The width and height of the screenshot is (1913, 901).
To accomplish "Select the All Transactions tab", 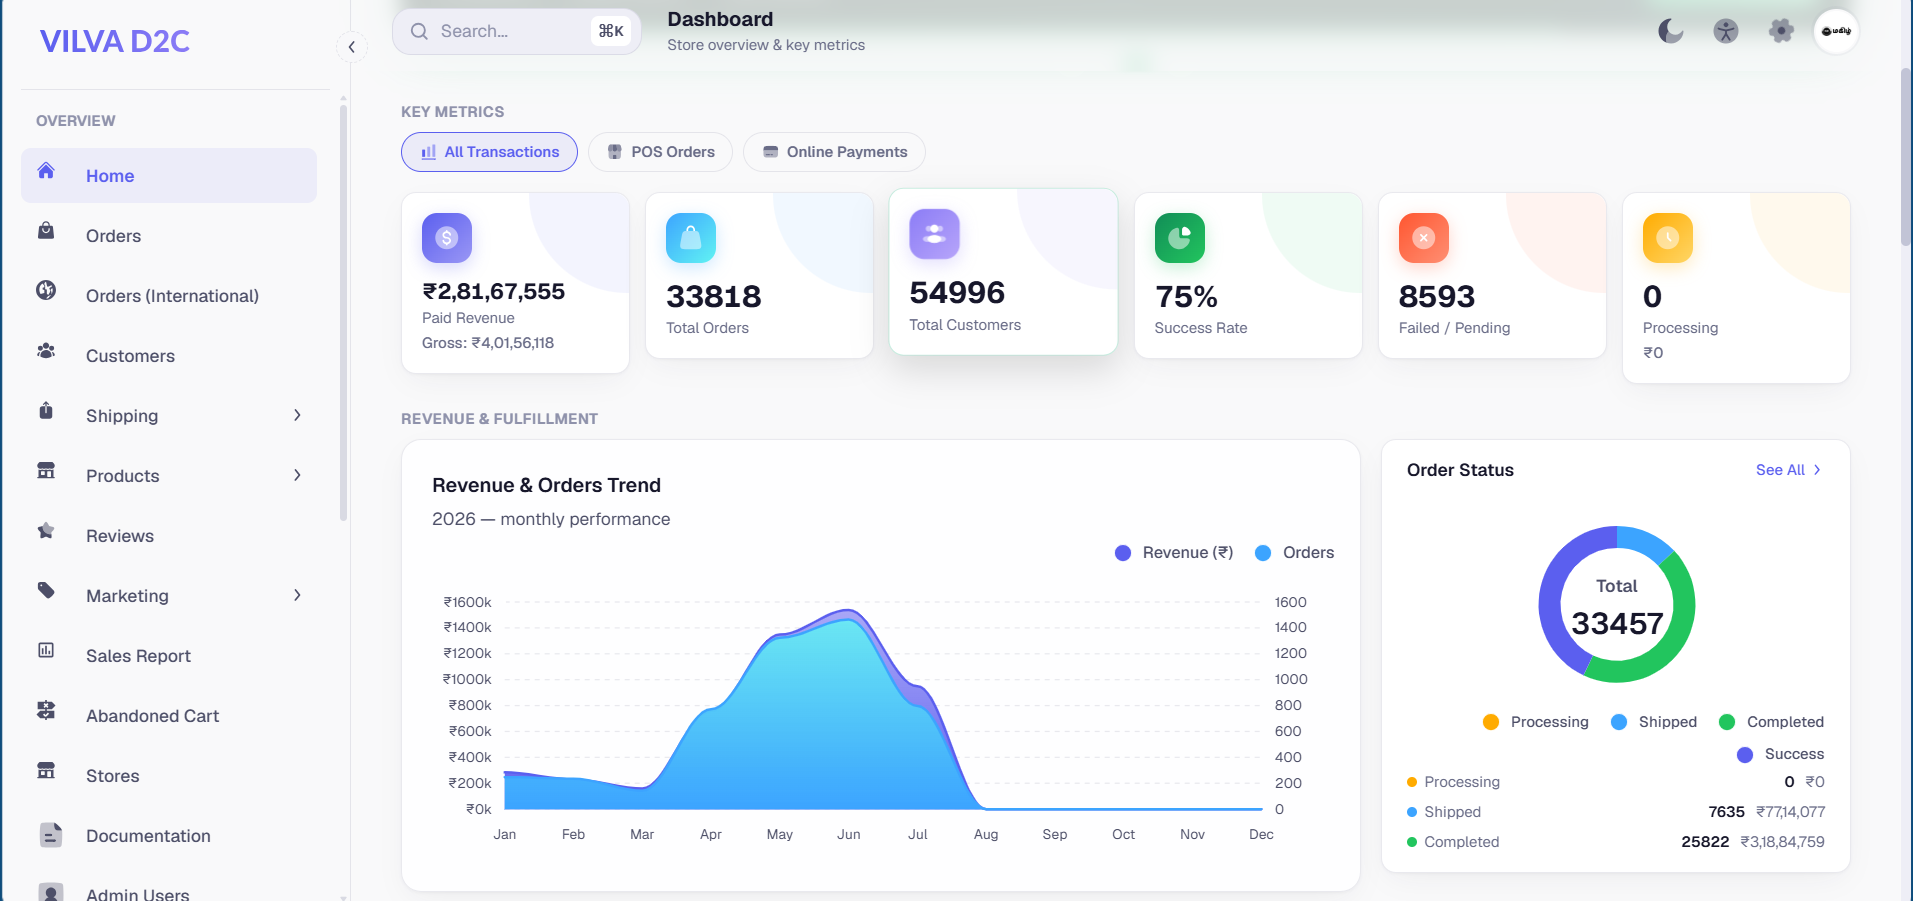I will pyautogui.click(x=489, y=152).
